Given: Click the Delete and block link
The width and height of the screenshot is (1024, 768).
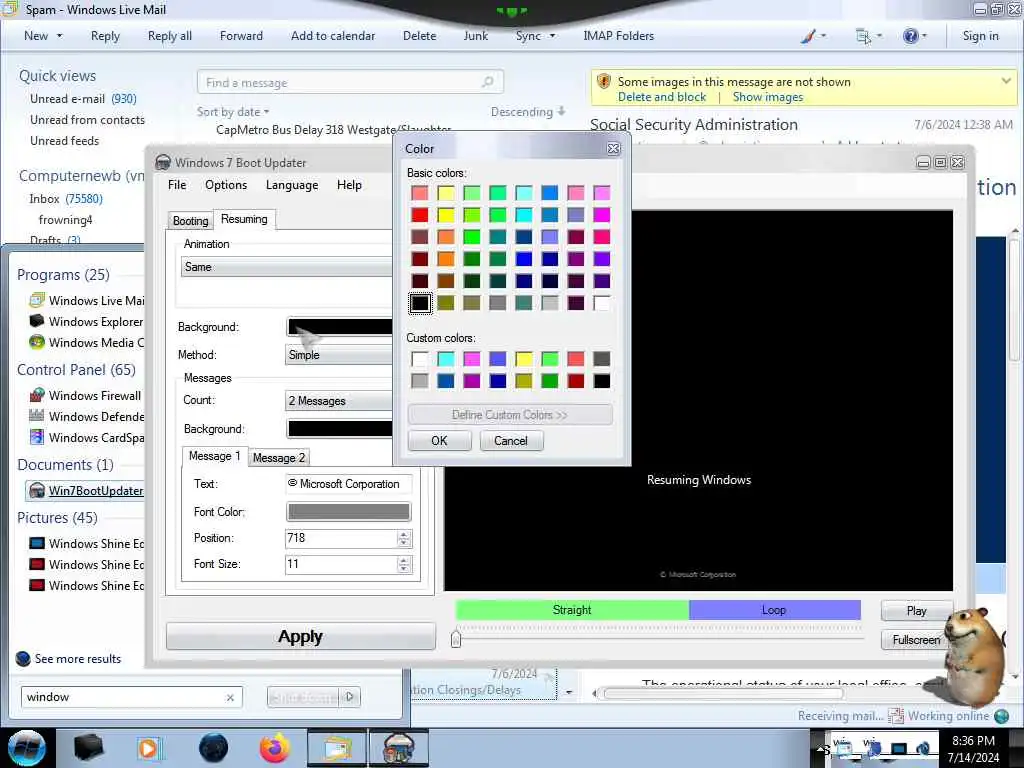Looking at the screenshot, I should click(x=662, y=97).
